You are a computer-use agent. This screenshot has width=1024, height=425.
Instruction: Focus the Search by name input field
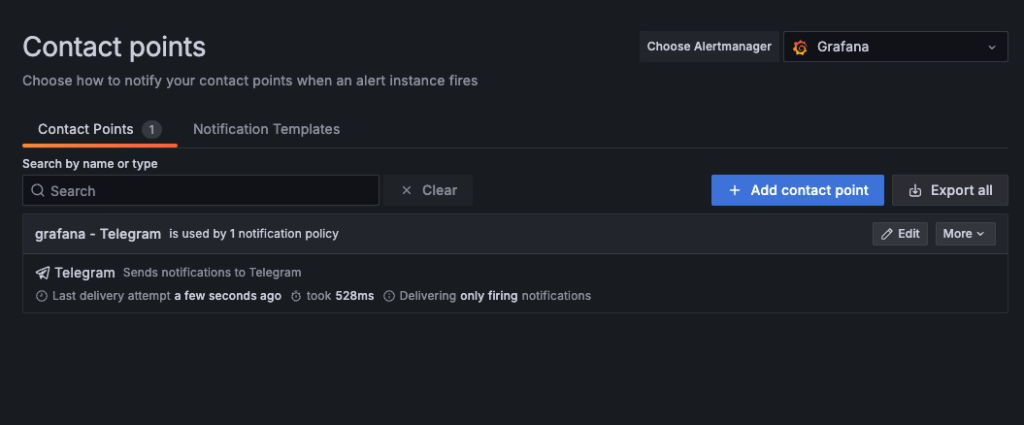pos(200,191)
